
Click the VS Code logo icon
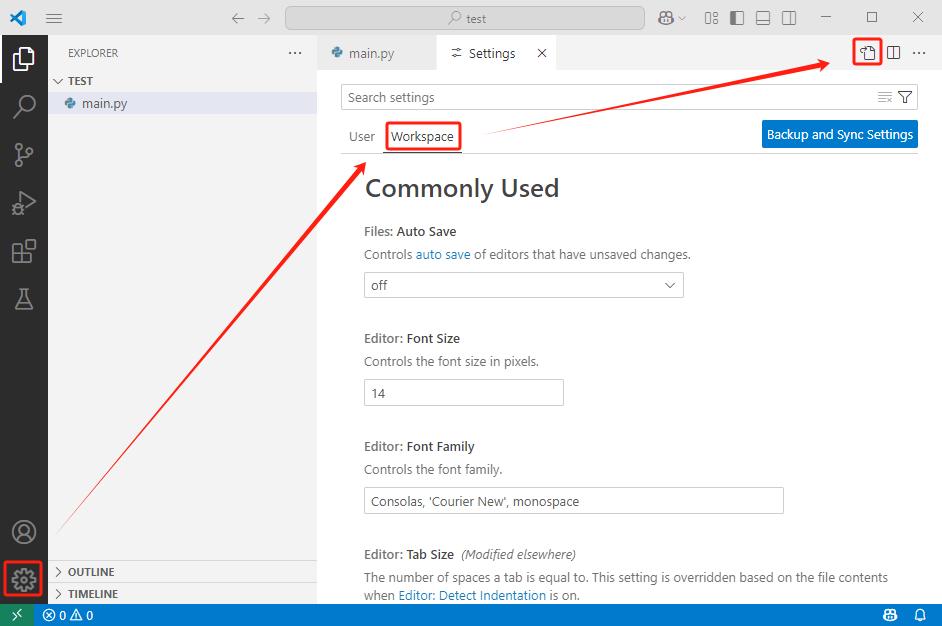18,18
